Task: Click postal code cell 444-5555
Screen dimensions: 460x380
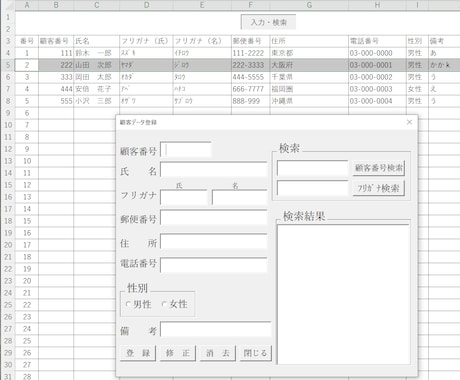Action: 251,77
